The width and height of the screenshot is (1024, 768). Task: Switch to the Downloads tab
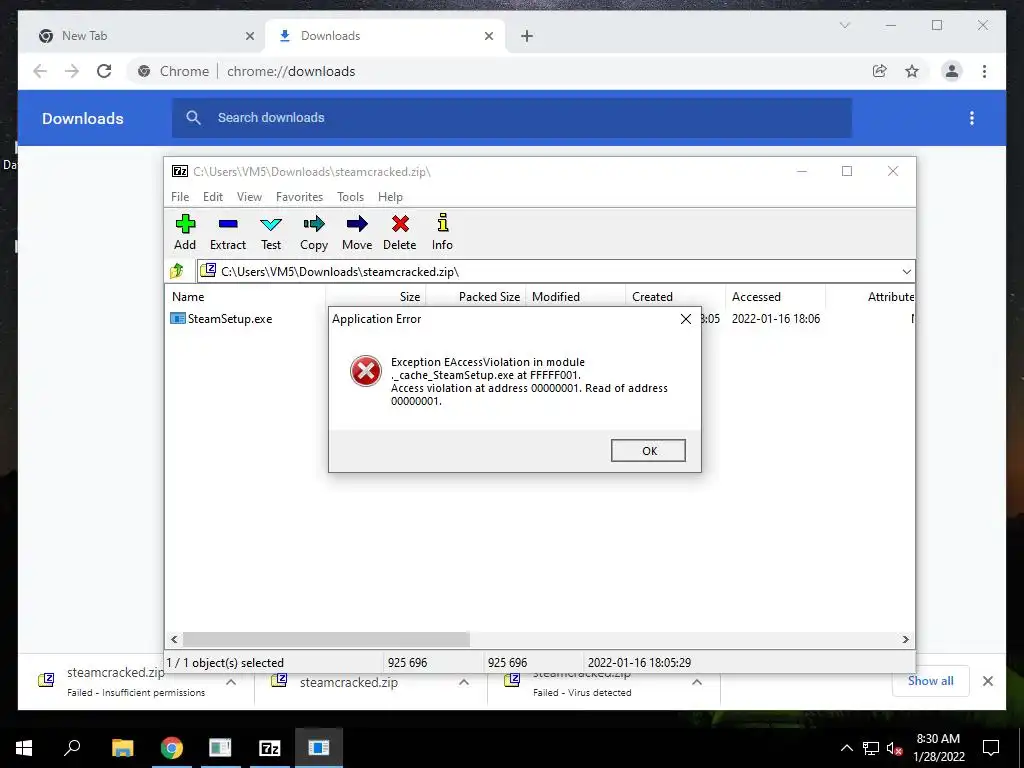point(384,36)
